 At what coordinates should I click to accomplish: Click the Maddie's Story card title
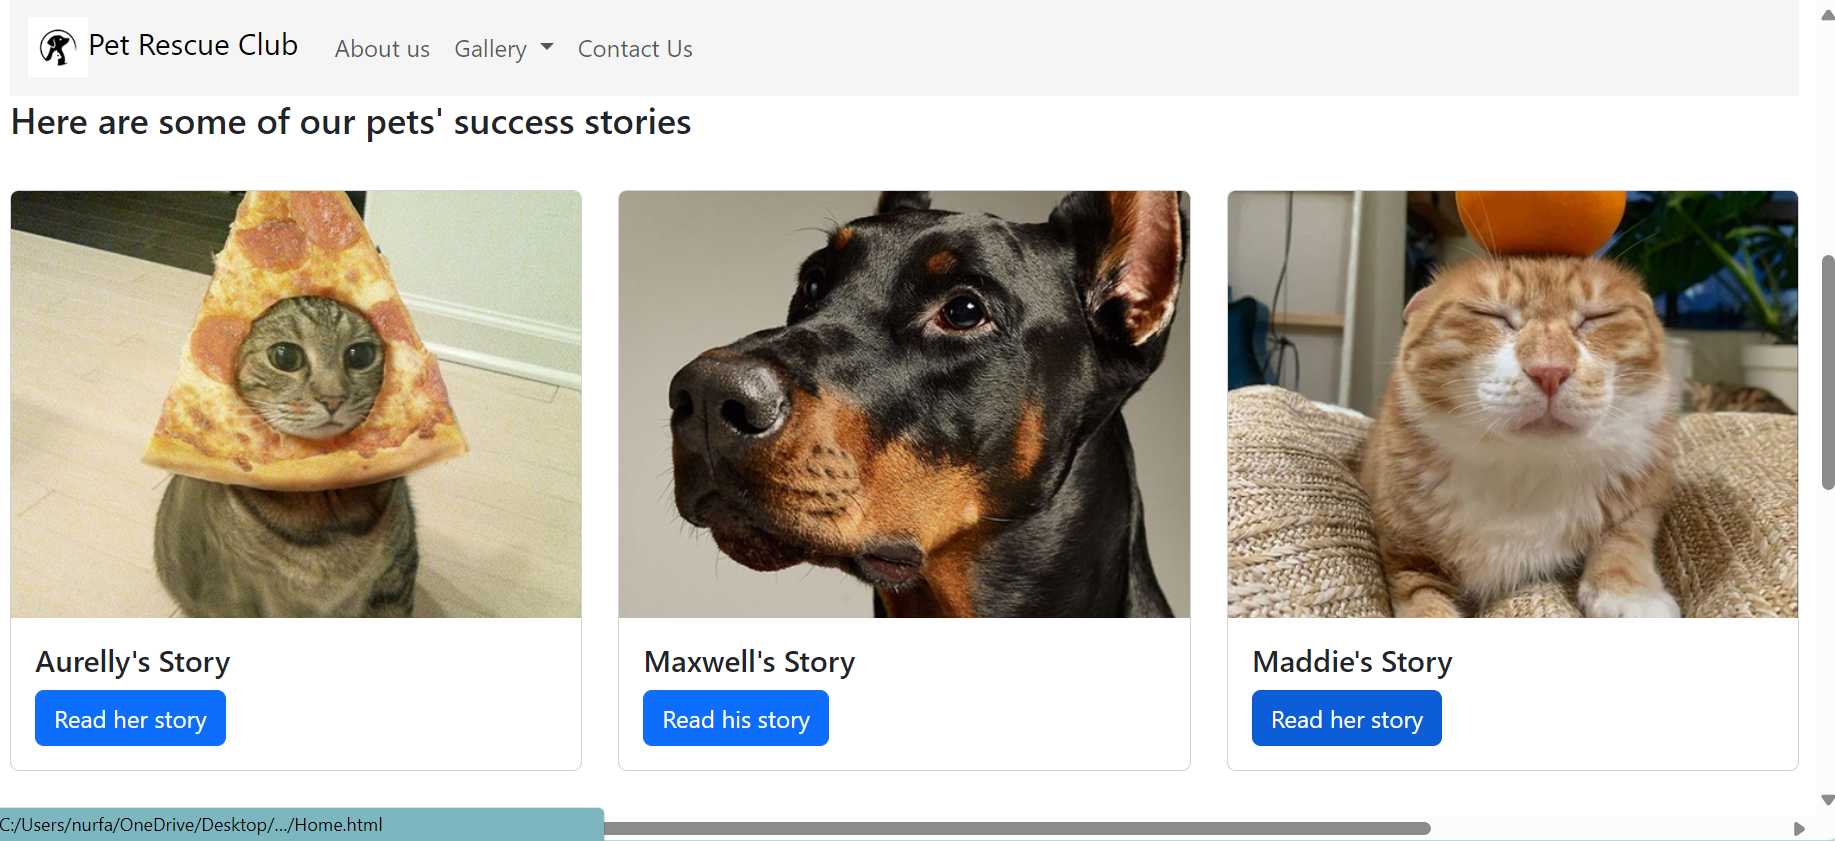click(1352, 662)
